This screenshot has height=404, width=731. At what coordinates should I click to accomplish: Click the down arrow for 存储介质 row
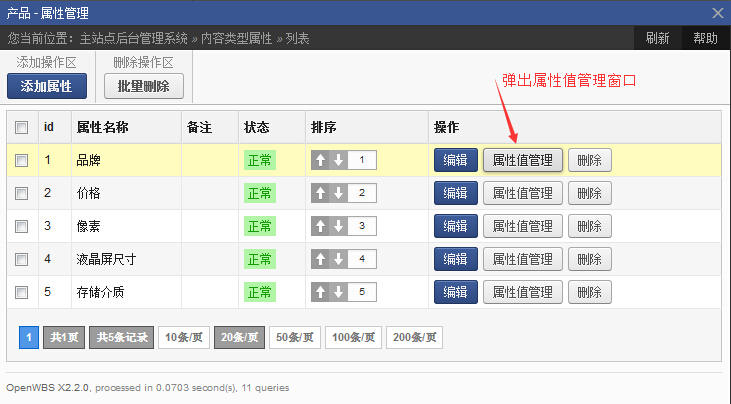(338, 292)
